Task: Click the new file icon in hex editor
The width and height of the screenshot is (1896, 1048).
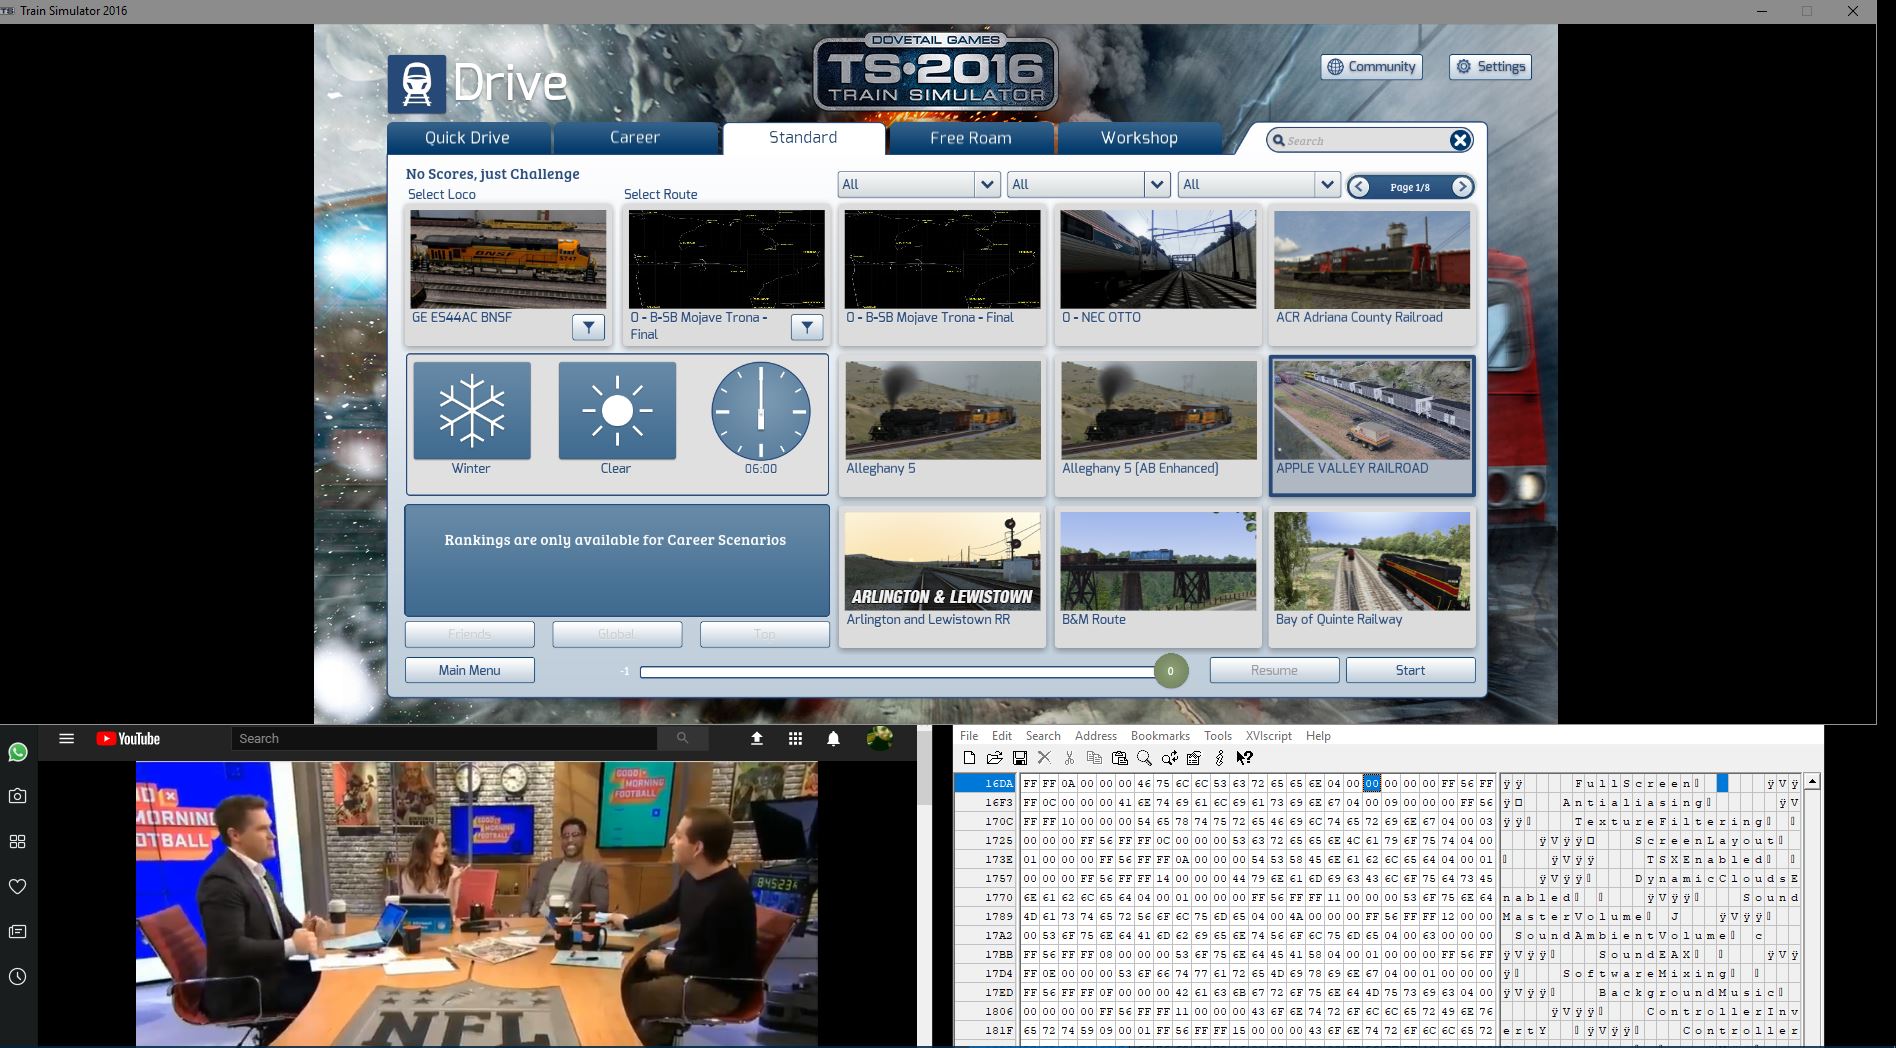Action: click(969, 758)
